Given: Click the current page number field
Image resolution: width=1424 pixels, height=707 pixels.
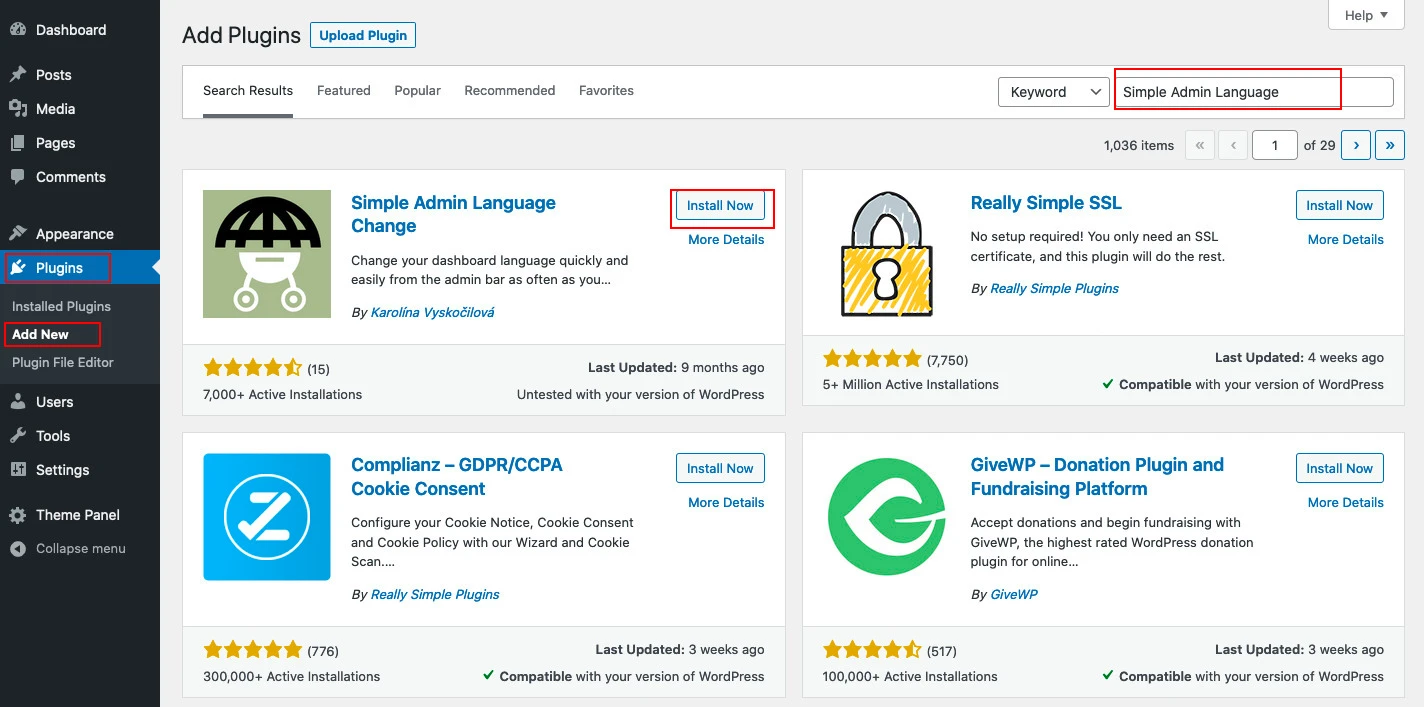Looking at the screenshot, I should point(1274,145).
